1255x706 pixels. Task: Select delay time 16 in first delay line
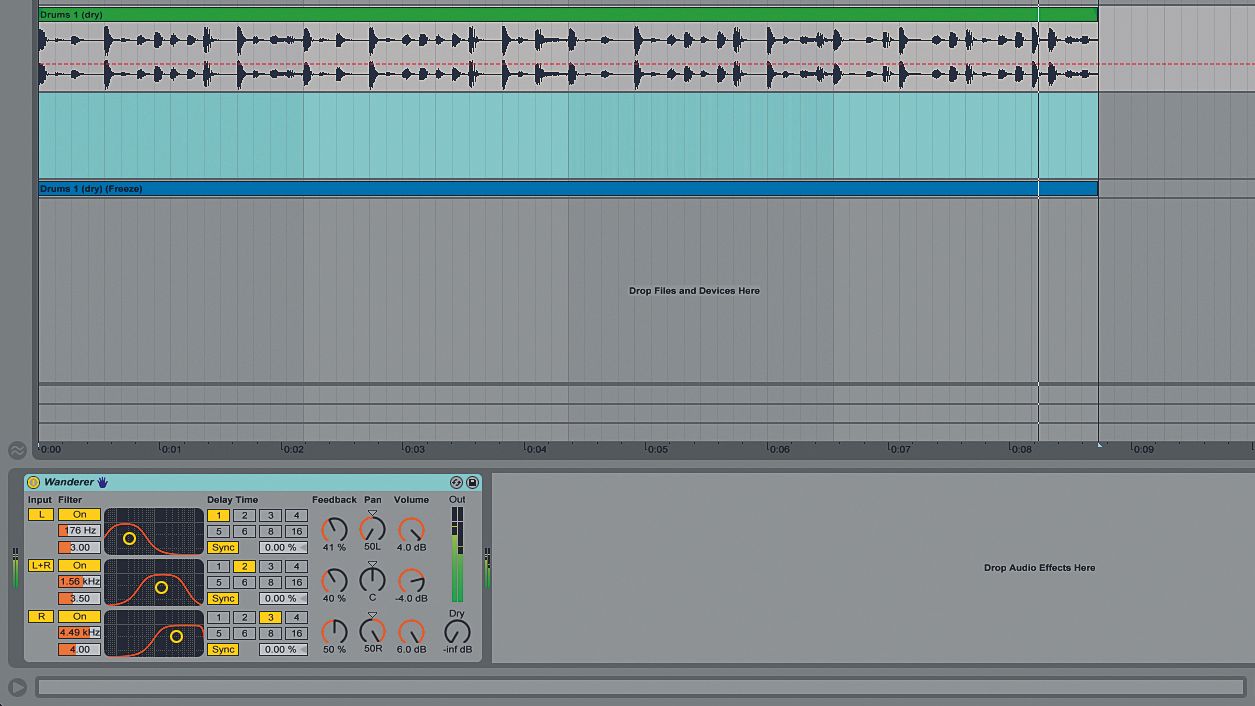click(296, 532)
